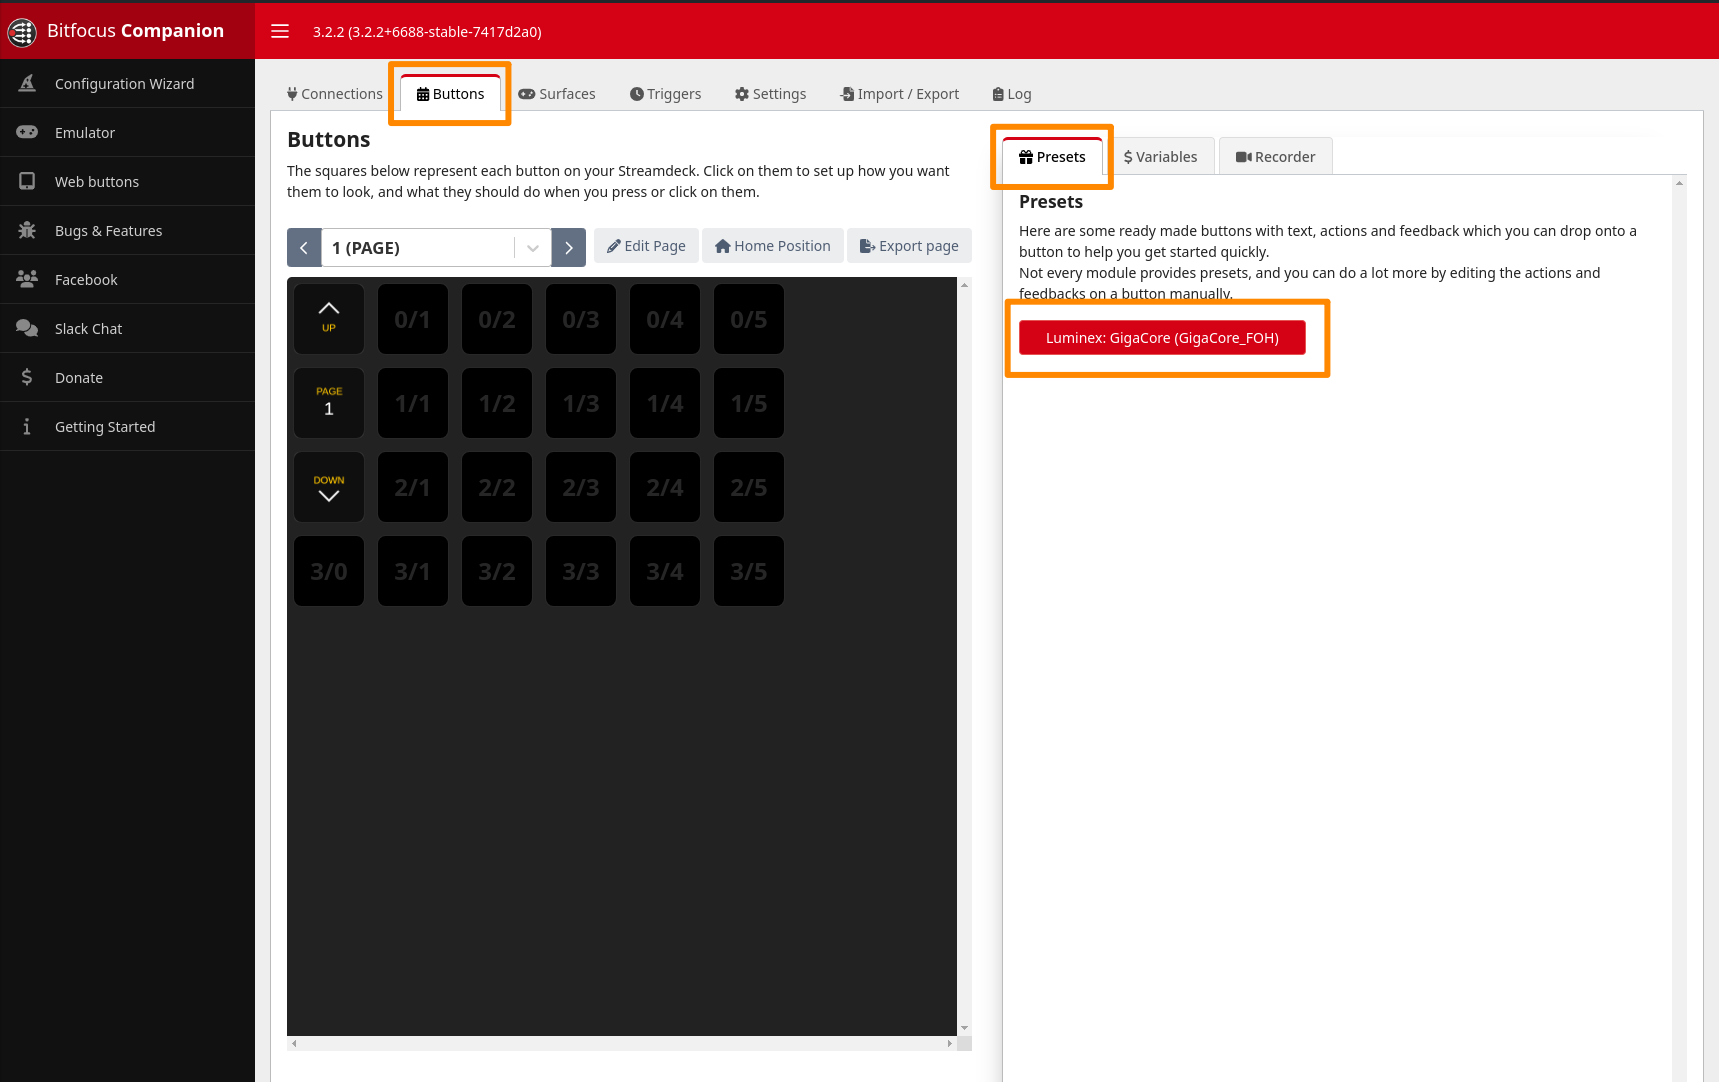The image size is (1719, 1082).
Task: Select button 1/3 in grid
Action: coord(581,403)
